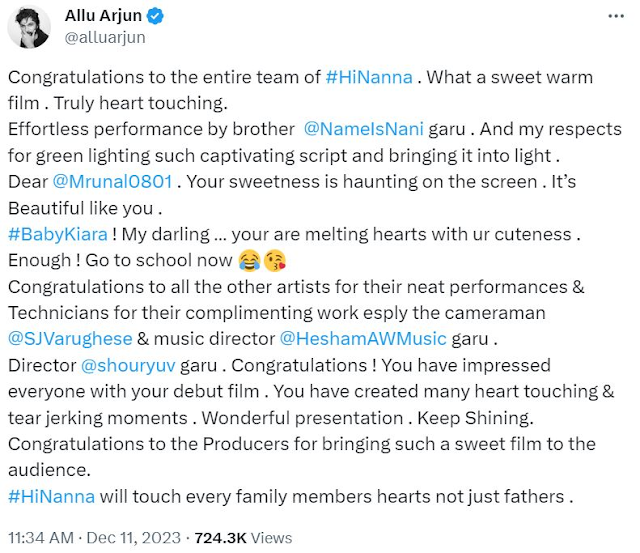The height and width of the screenshot is (553, 640).
Task: Visit the @NameIsNani mention
Action: [x=363, y=129]
